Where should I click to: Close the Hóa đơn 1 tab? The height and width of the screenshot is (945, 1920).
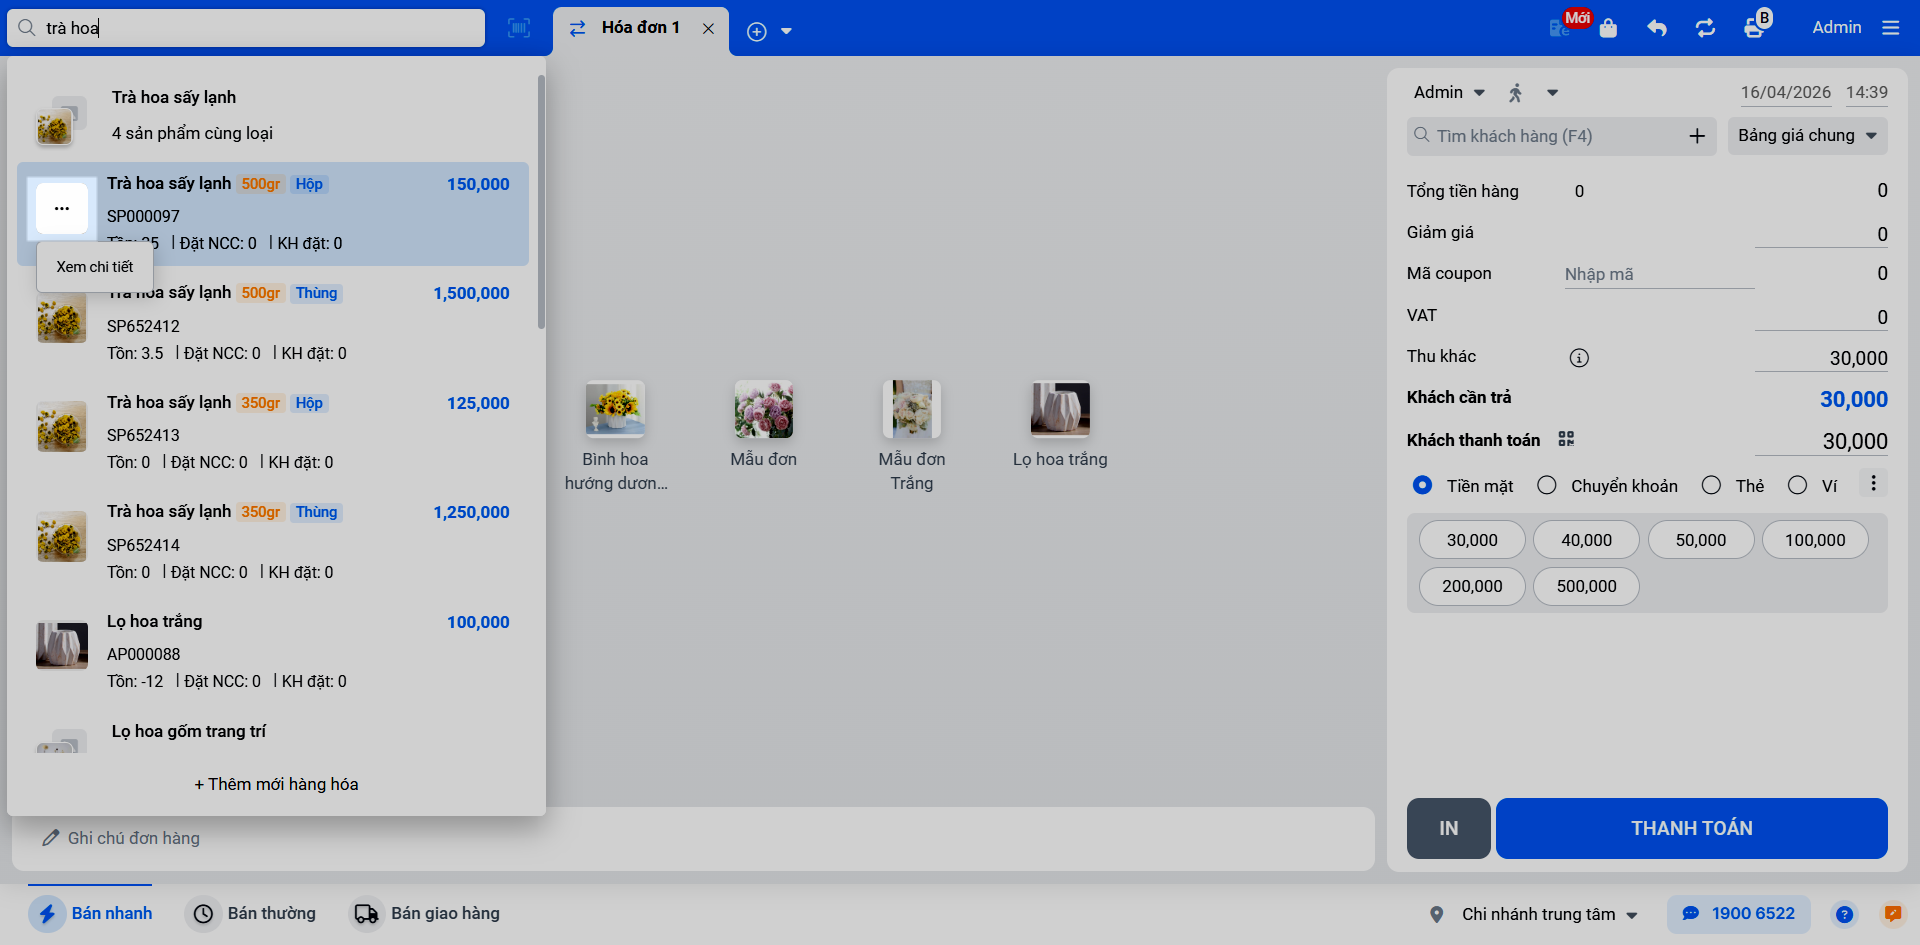[x=708, y=28]
